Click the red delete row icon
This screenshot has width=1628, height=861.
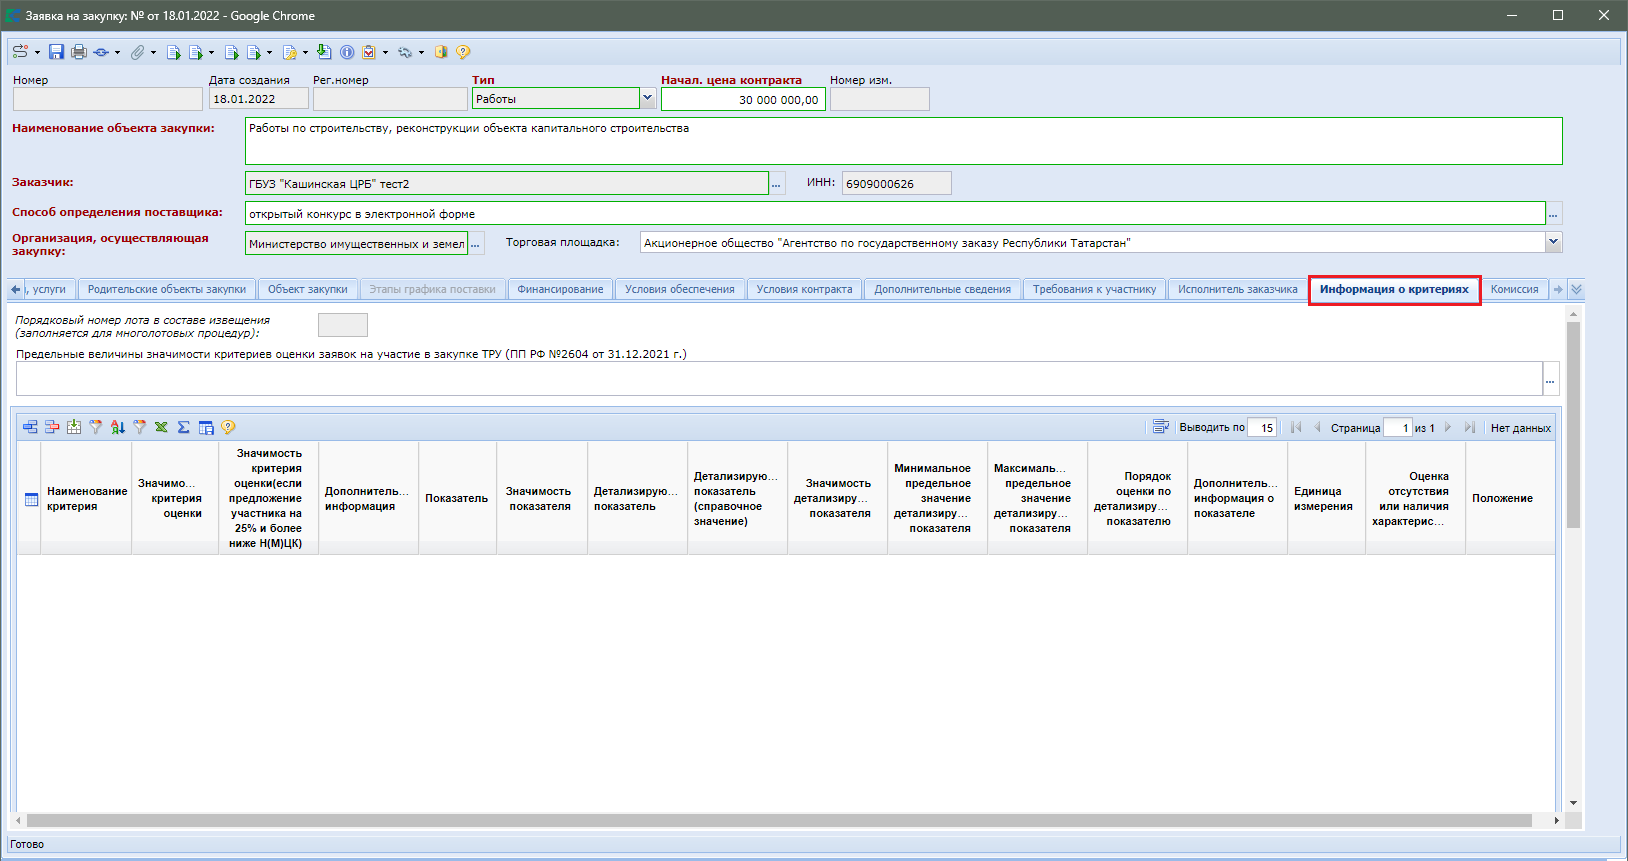coord(52,427)
